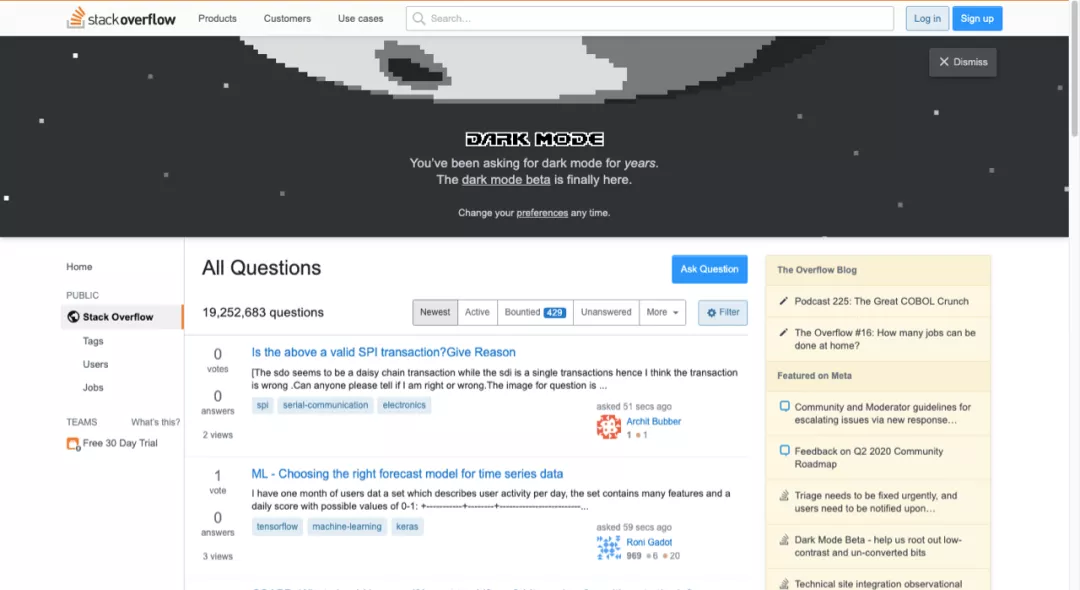
Task: Open the dark mode beta link
Action: [x=506, y=180]
